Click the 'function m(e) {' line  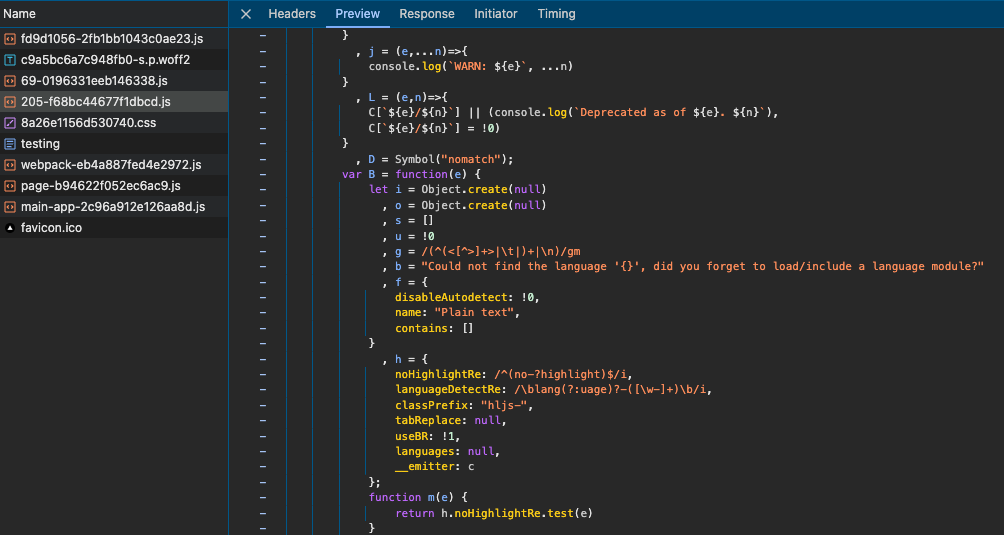pyautogui.click(x=419, y=497)
